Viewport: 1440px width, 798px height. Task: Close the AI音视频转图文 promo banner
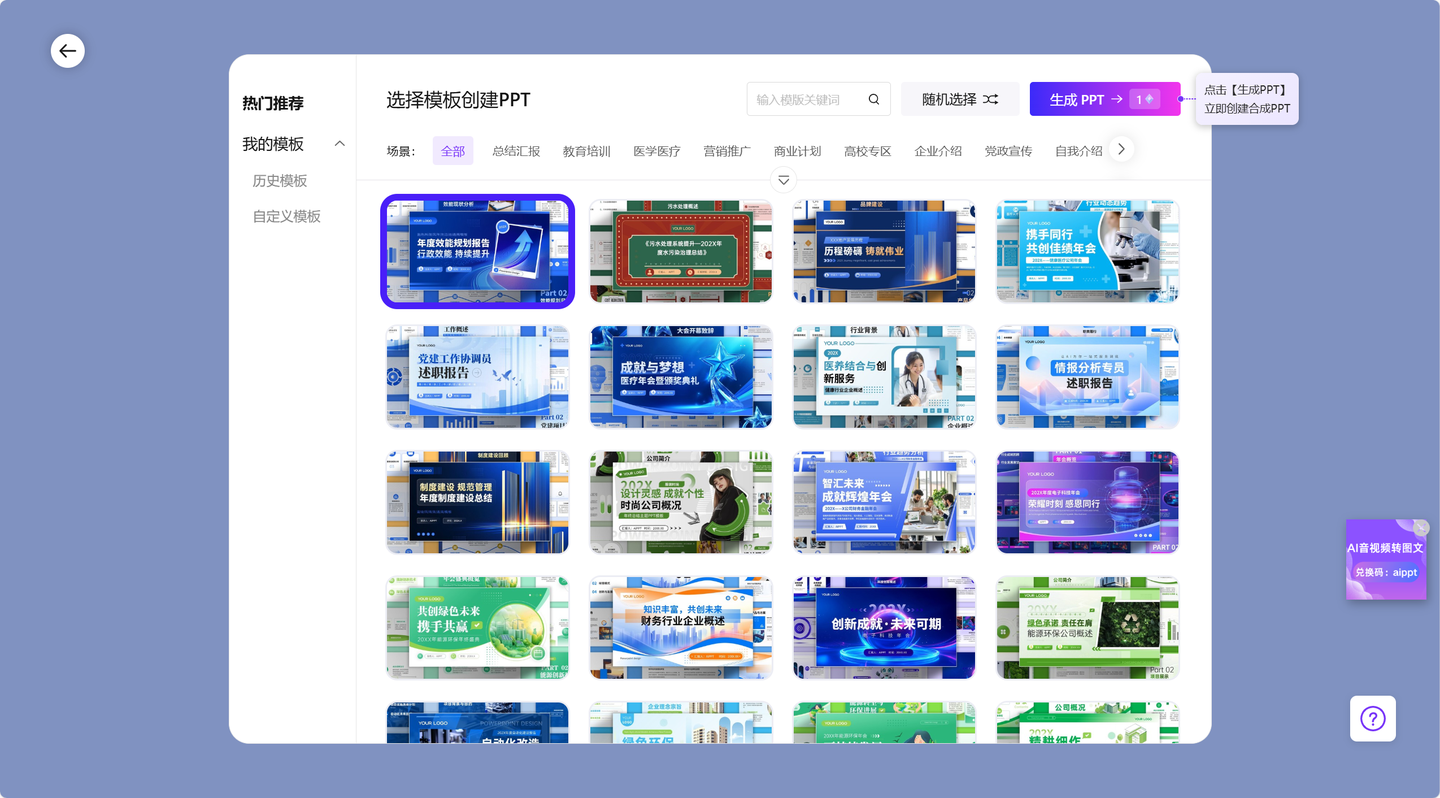[1421, 527]
